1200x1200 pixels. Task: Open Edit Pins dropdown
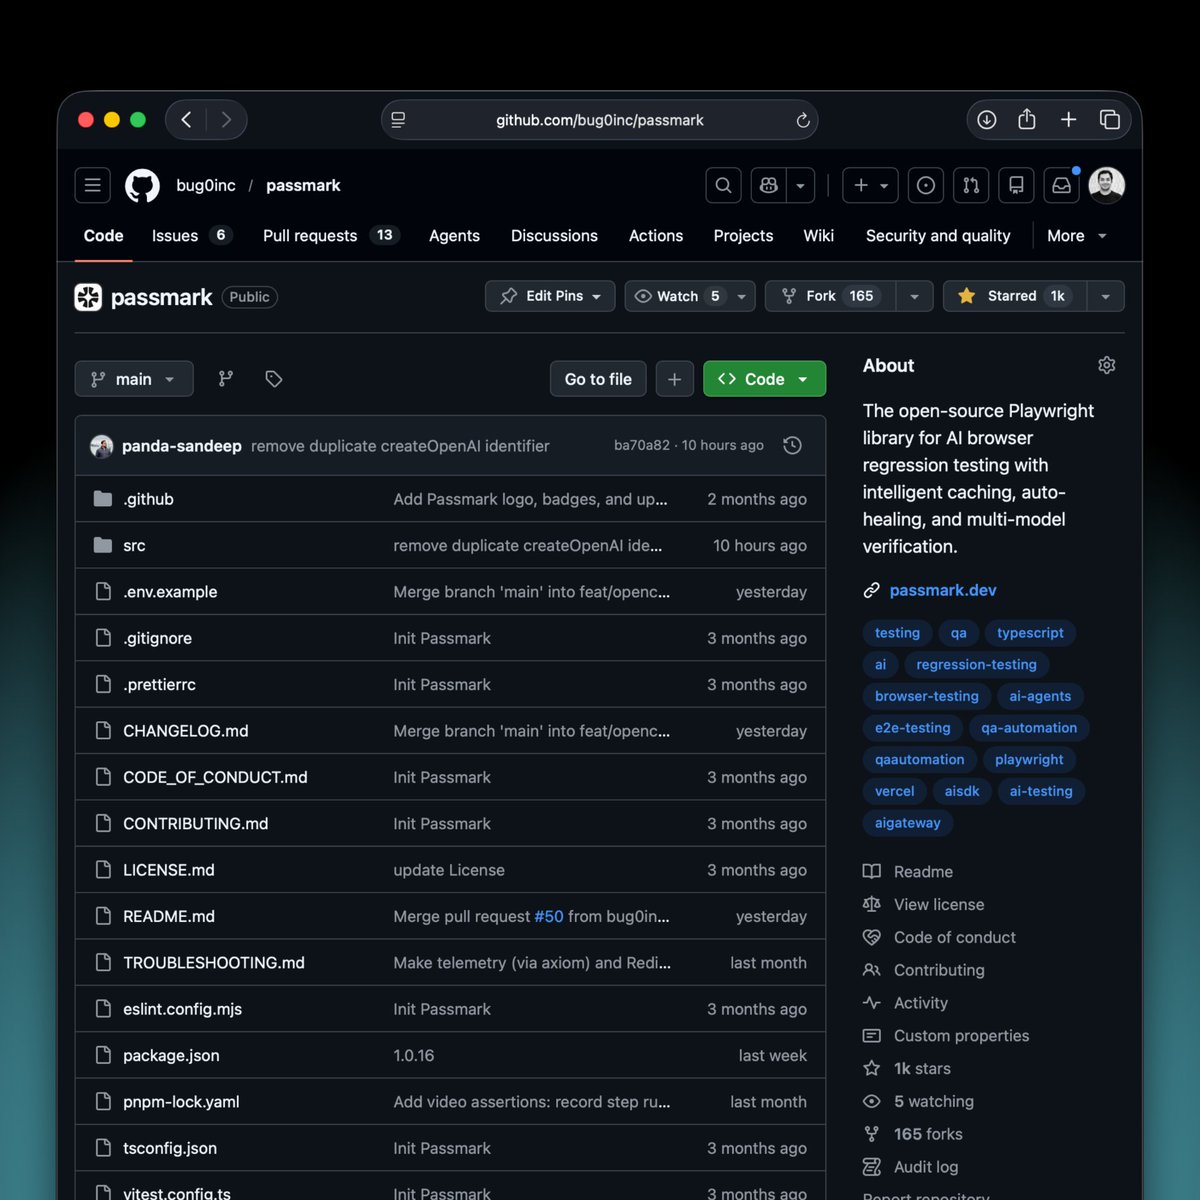pyautogui.click(x=550, y=296)
